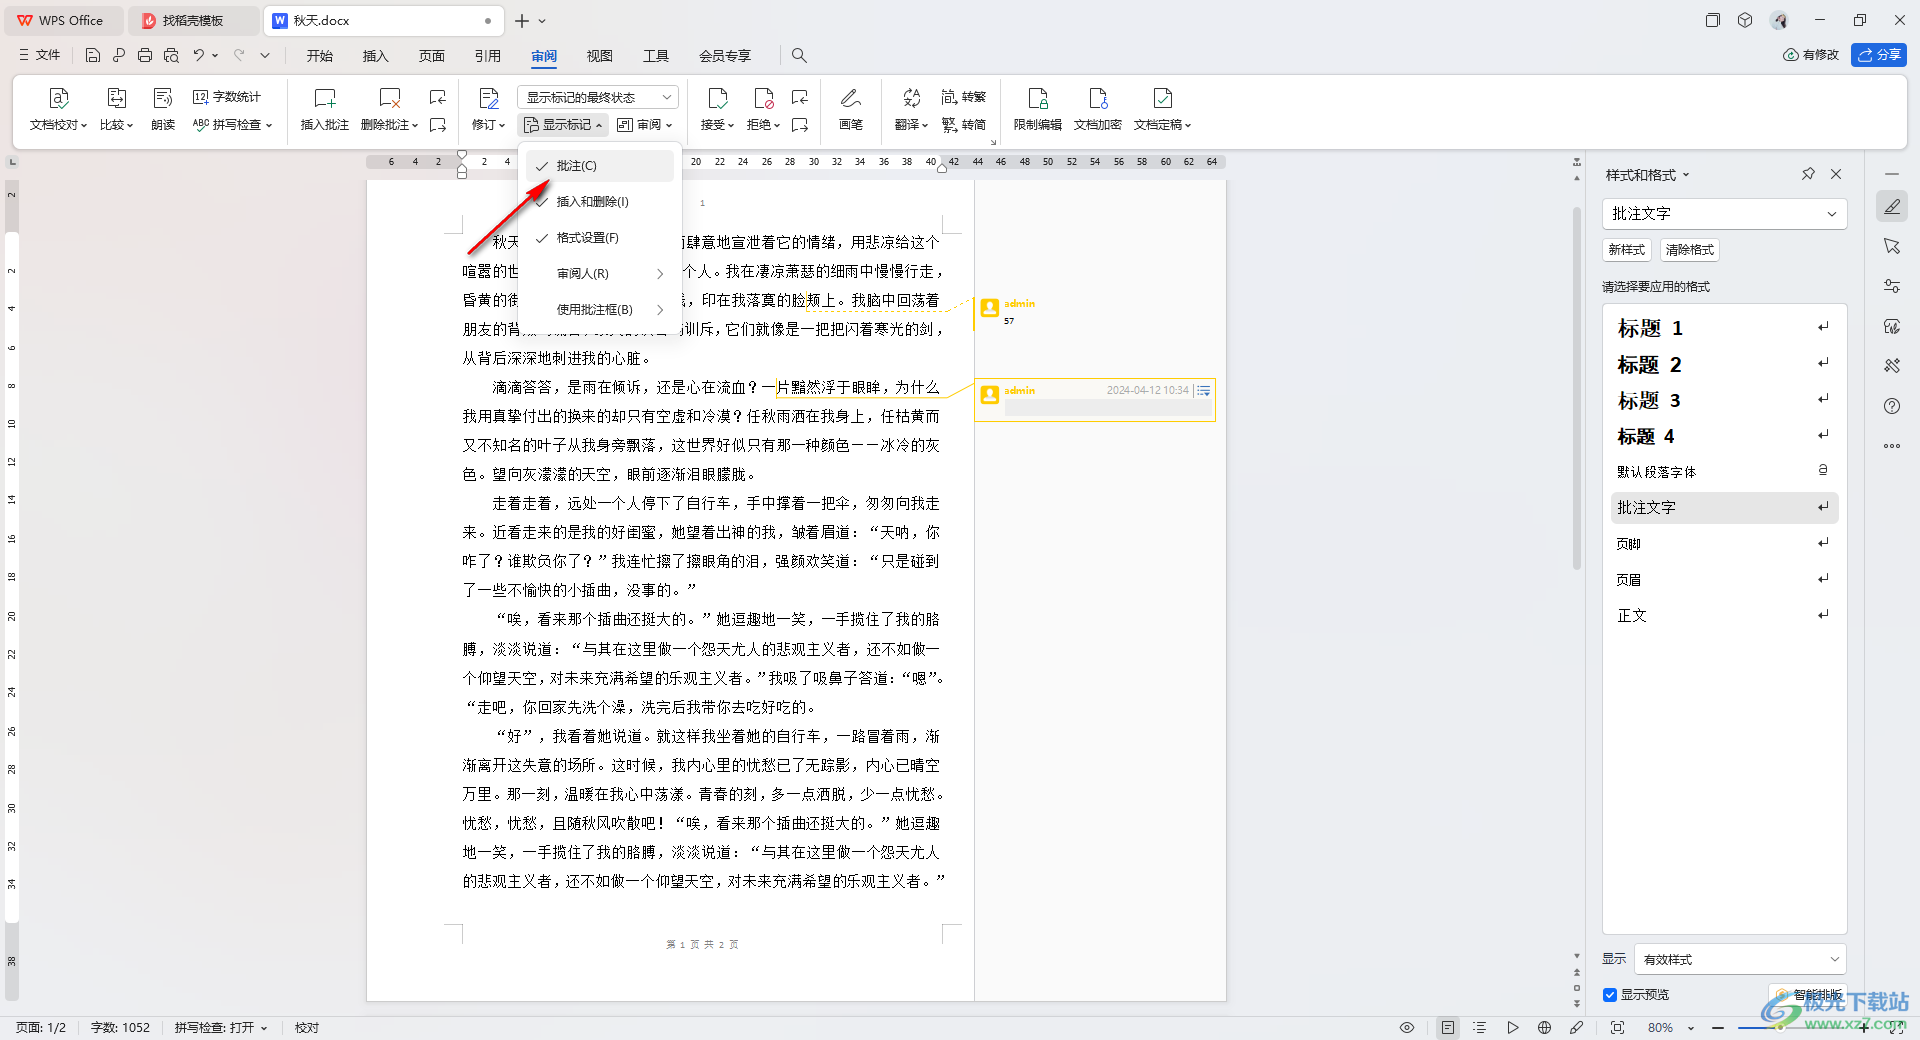Select the 画笔 pen tool
This screenshot has height=1040, width=1920.
pos(851,109)
